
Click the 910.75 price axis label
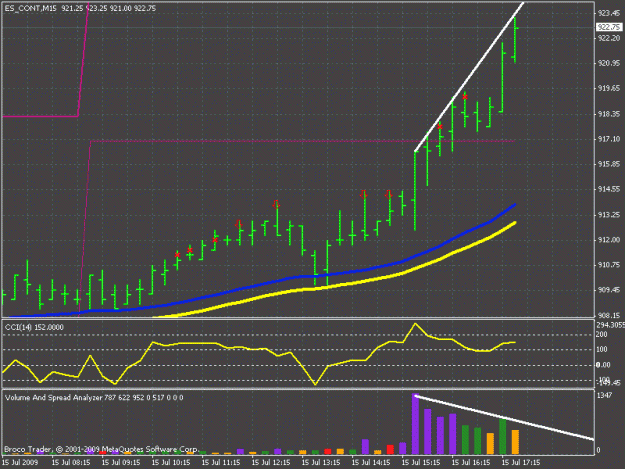click(x=609, y=265)
